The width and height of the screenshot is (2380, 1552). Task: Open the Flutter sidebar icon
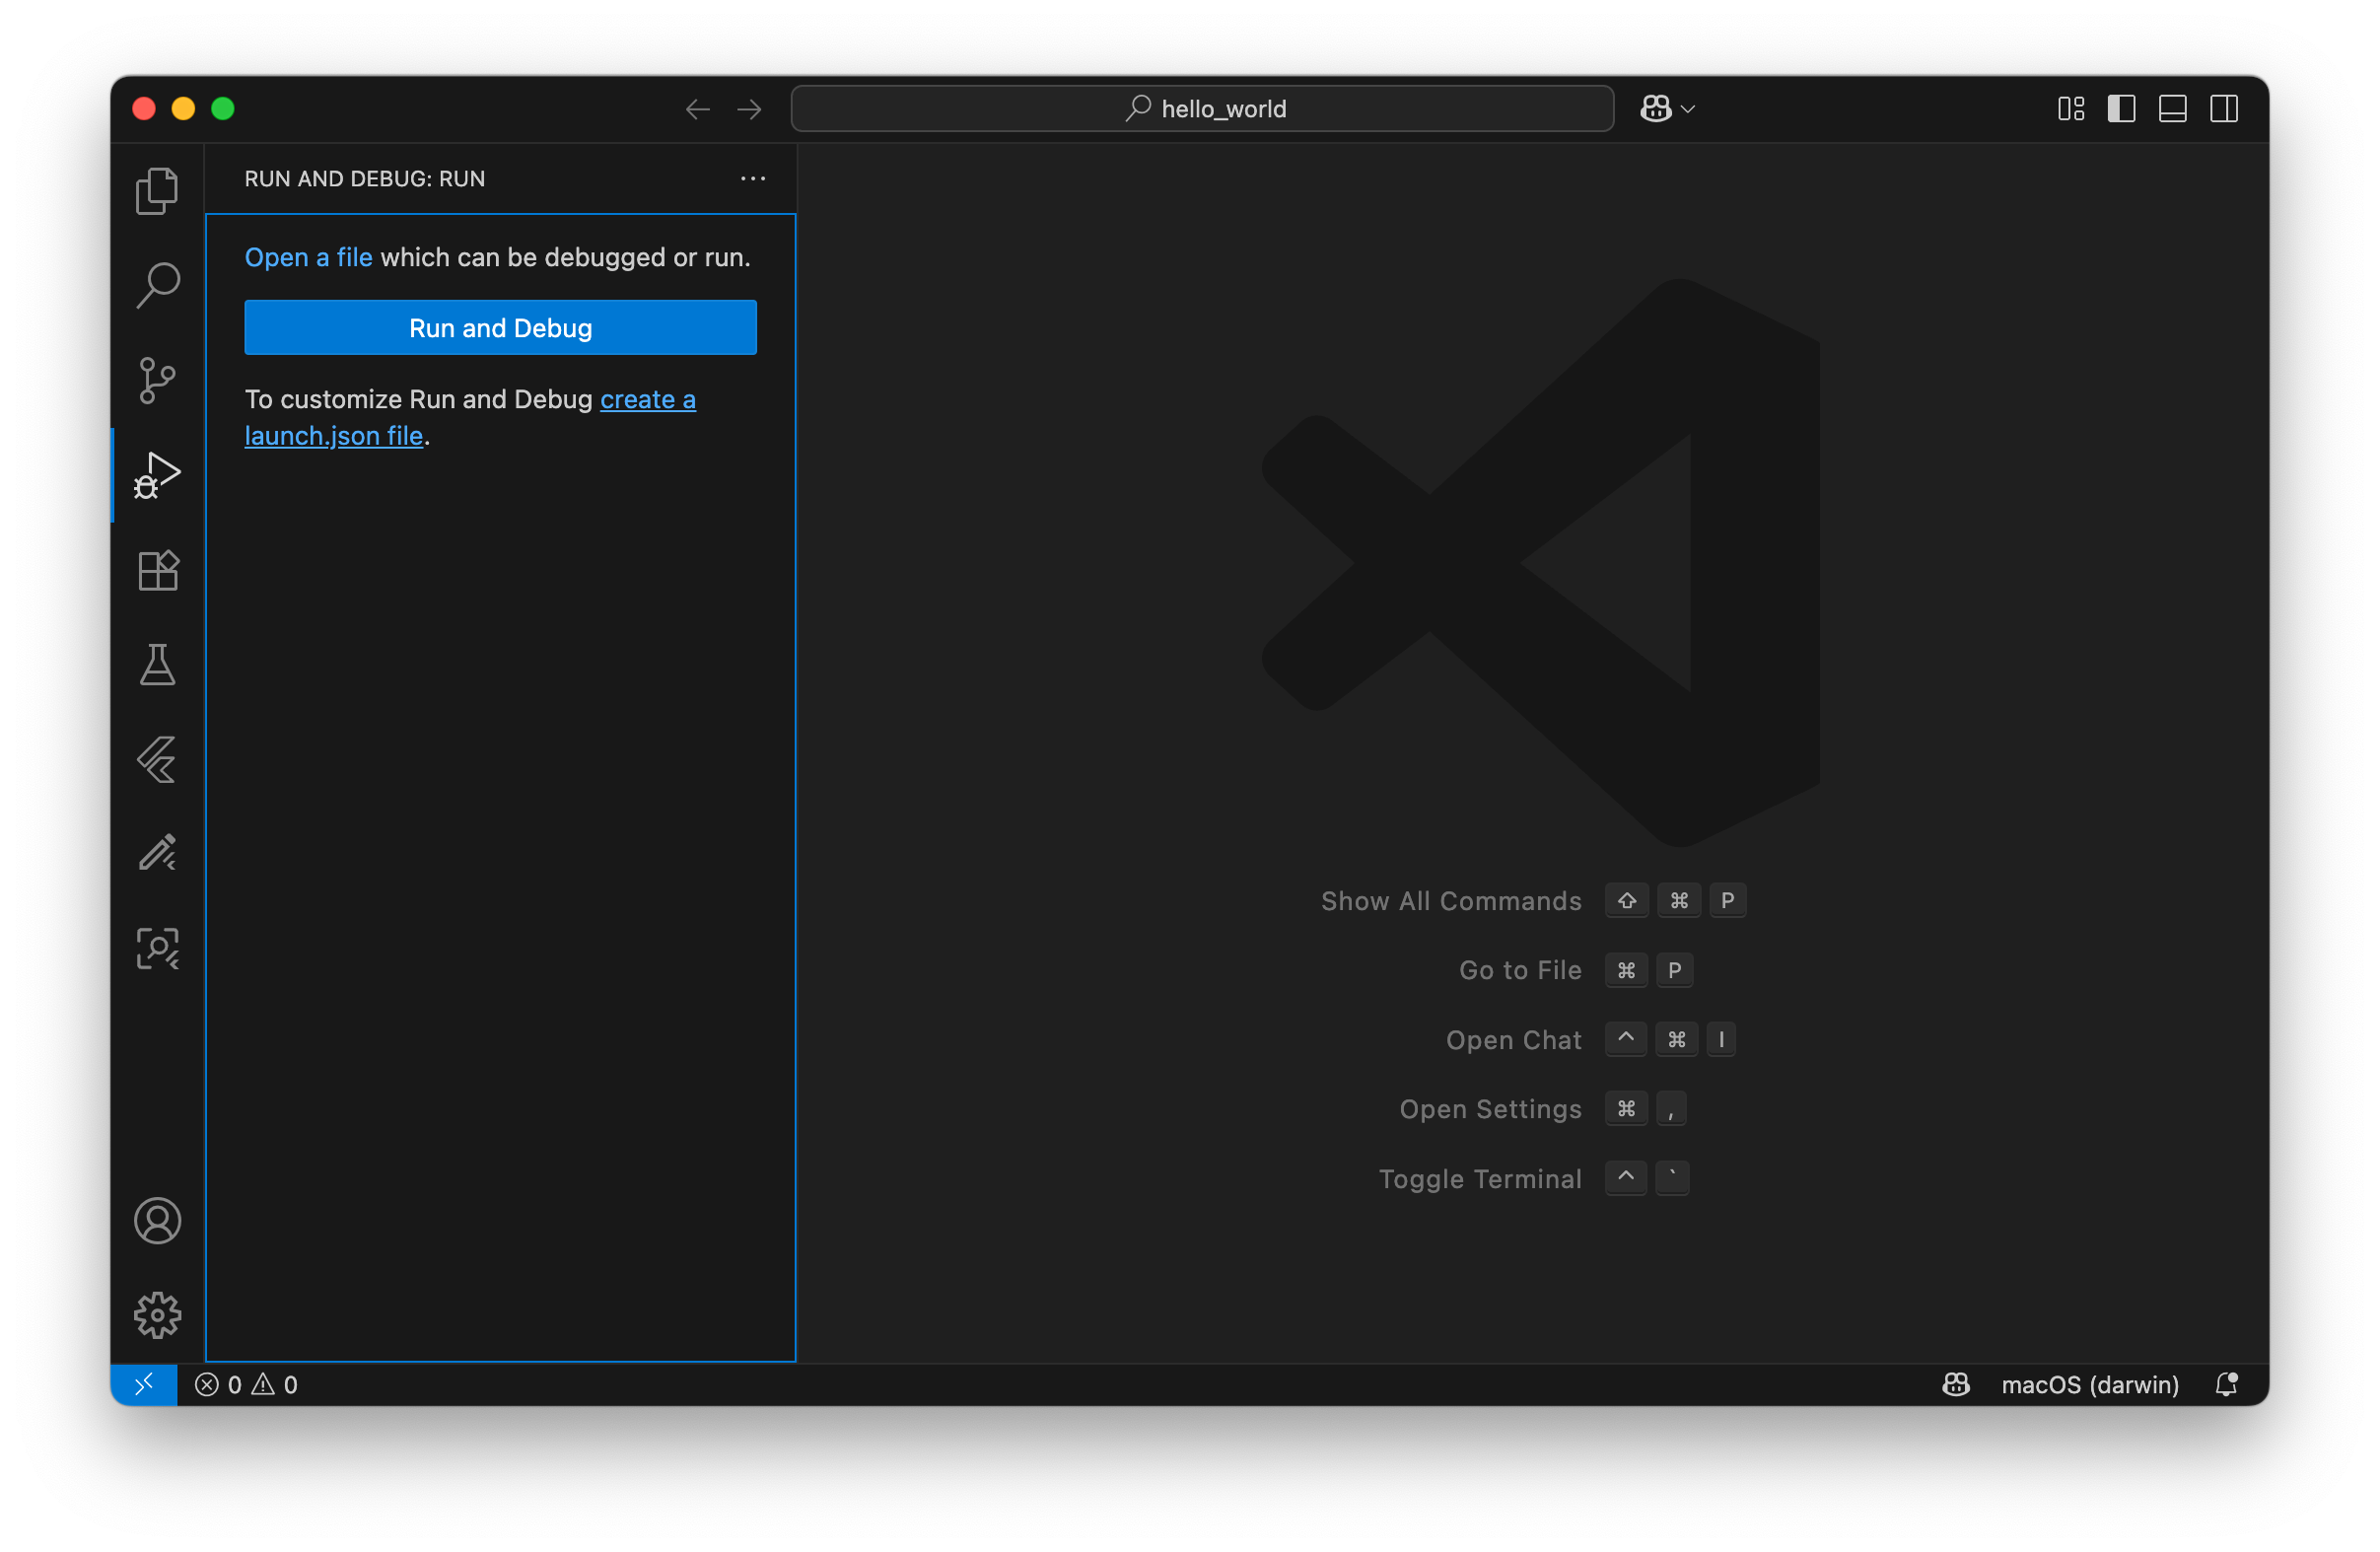tap(157, 759)
